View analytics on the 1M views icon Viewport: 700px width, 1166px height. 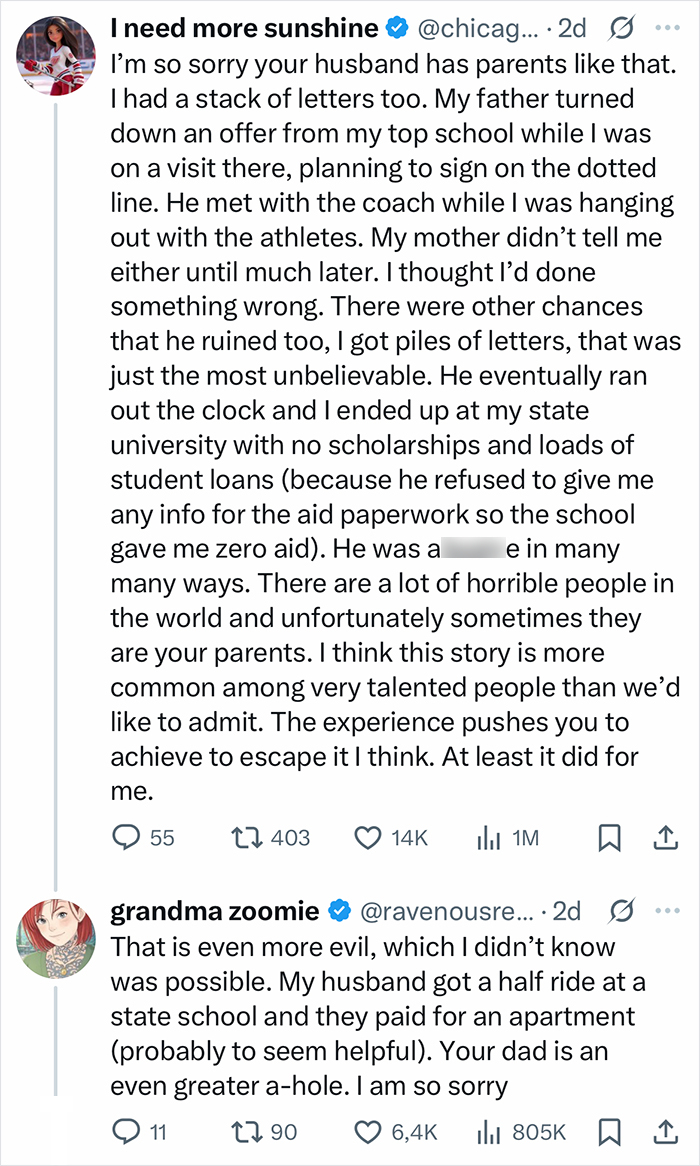(x=487, y=840)
